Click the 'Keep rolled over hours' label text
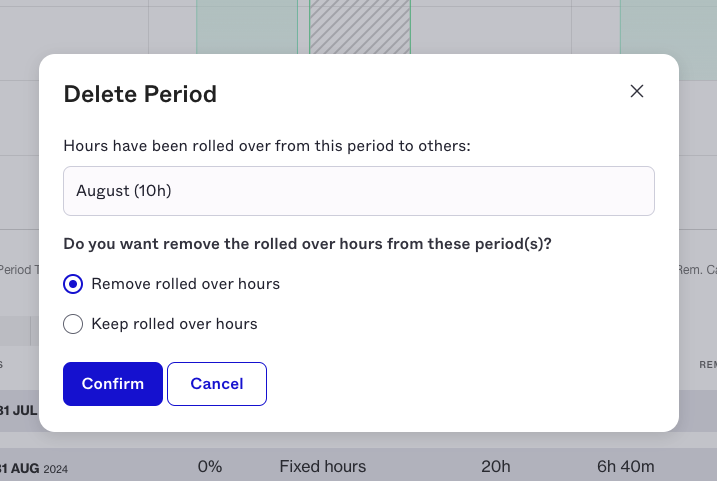The height and width of the screenshot is (481, 717). tap(174, 324)
